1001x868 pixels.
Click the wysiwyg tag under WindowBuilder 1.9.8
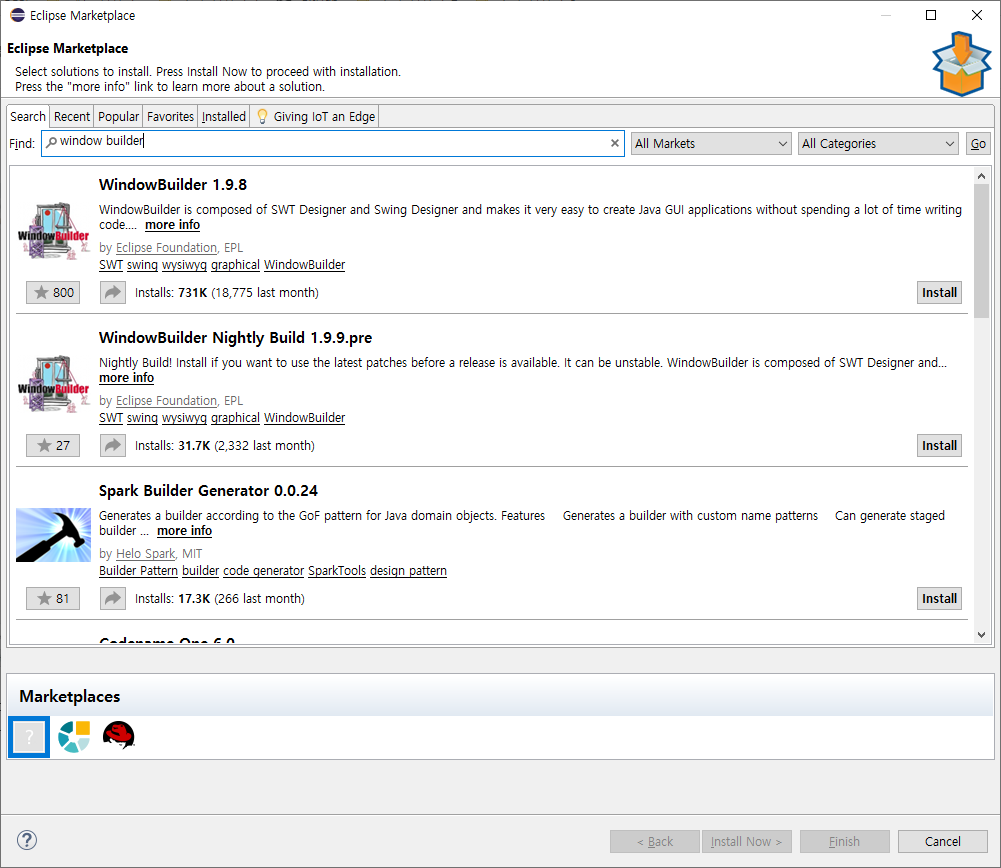click(x=184, y=265)
